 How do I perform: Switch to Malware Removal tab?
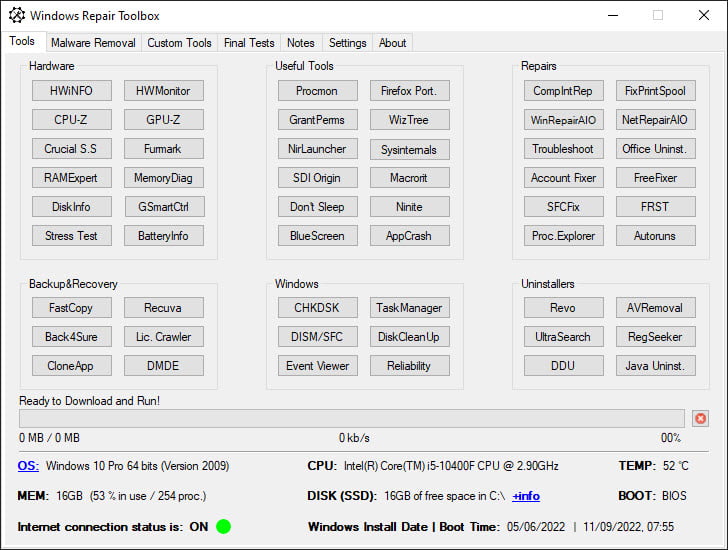[93, 43]
